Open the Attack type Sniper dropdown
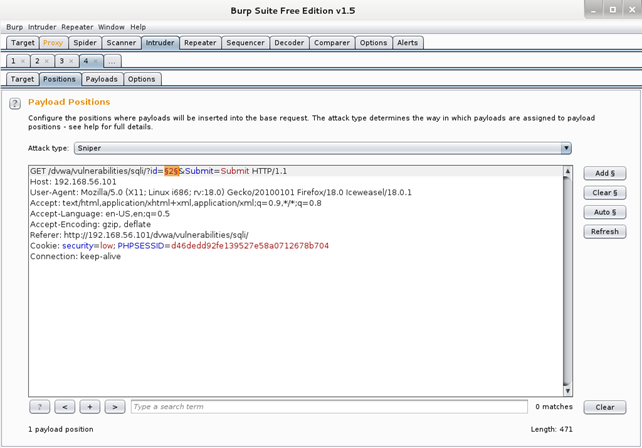Screen dimensions: 642x448 pyautogui.click(x=323, y=148)
